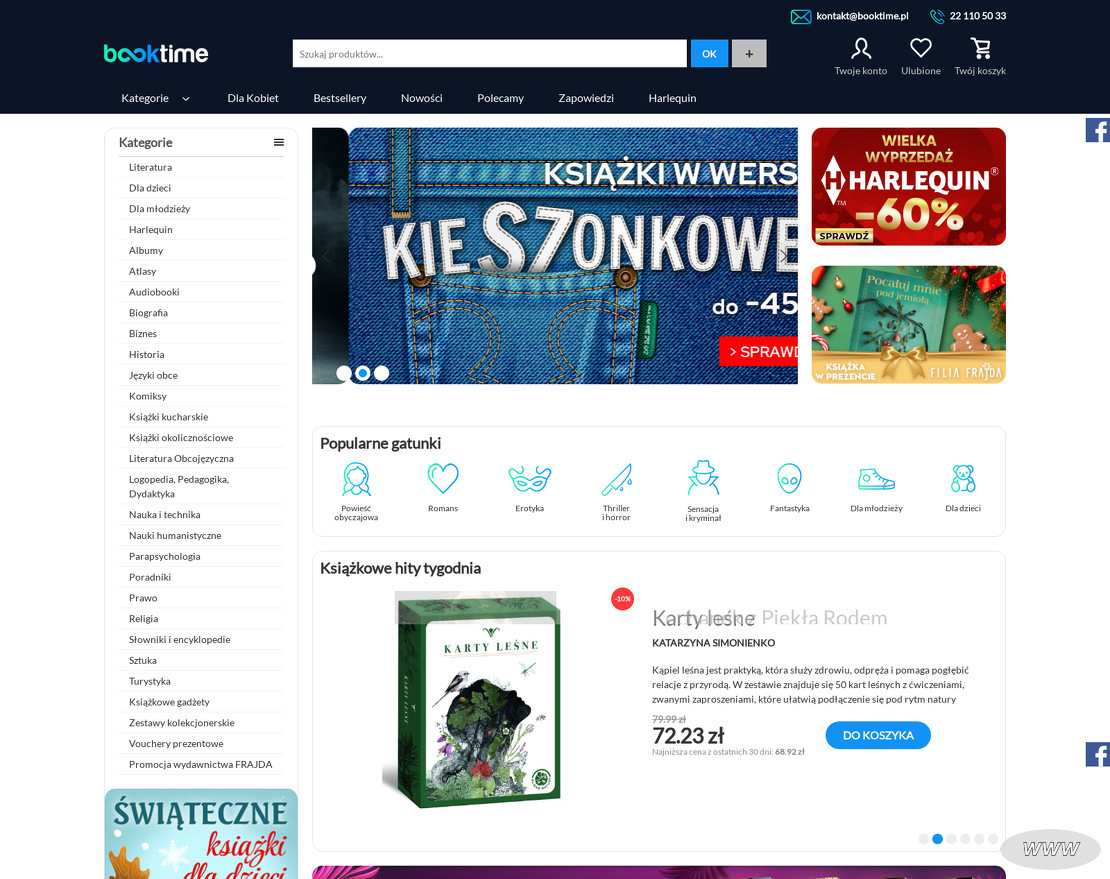
Task: Click the Ulubione heart icon
Action: (x=920, y=48)
